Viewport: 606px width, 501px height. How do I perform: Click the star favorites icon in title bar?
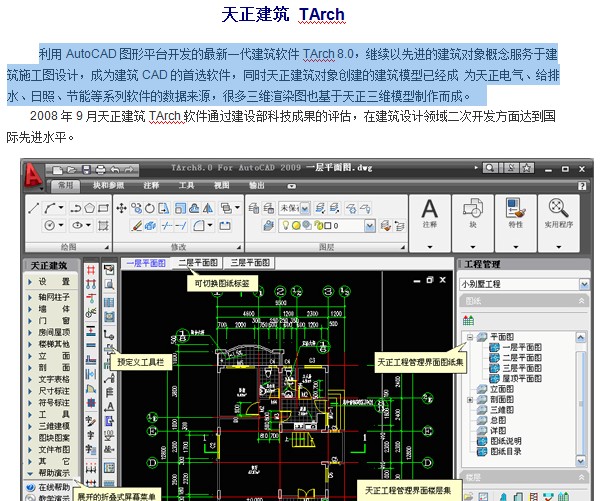coord(526,168)
